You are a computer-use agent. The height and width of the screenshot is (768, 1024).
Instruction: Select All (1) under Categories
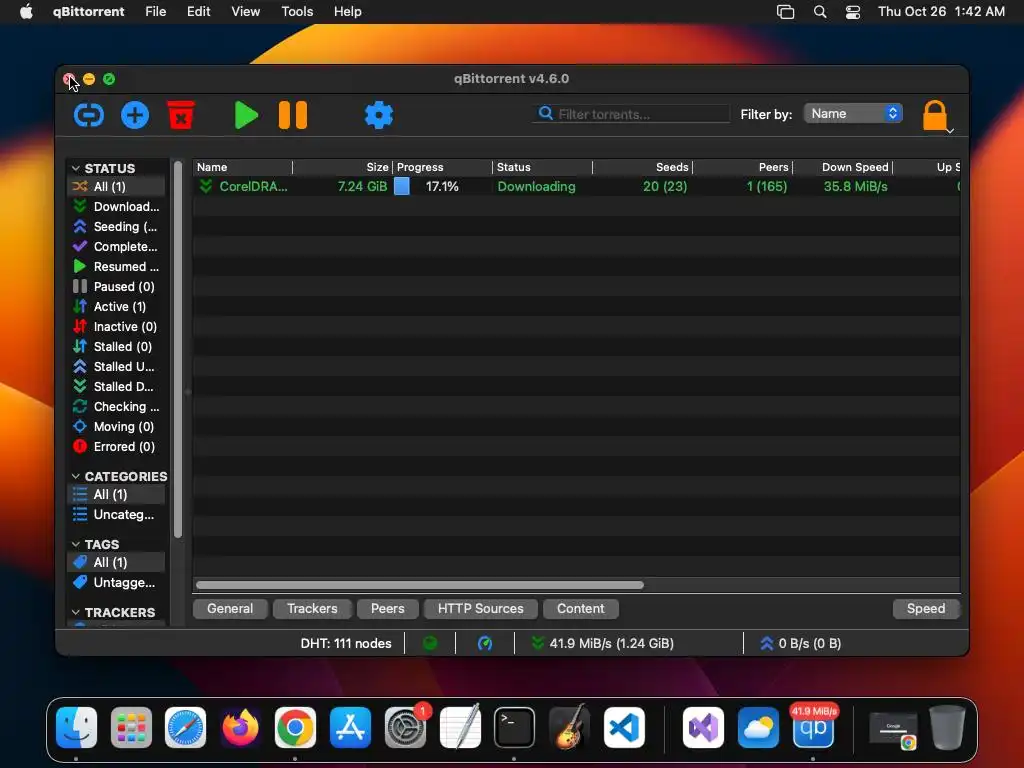116,494
